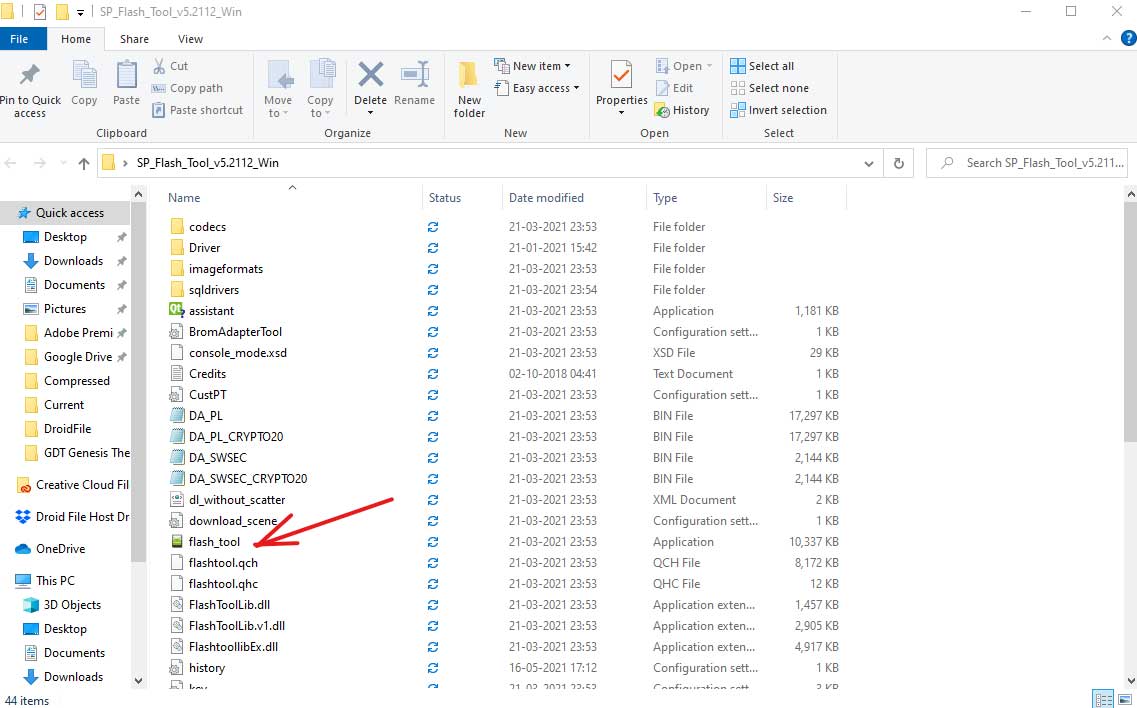Screen dimensions: 1137x708
Task: Click the Droid File Host Dropbox icon
Action: 22,517
